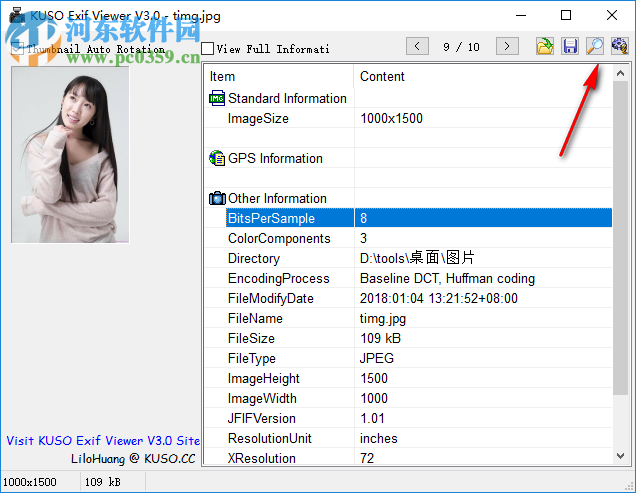The image size is (636, 493).
Task: Select the ImageSize row
Action: pos(408,118)
